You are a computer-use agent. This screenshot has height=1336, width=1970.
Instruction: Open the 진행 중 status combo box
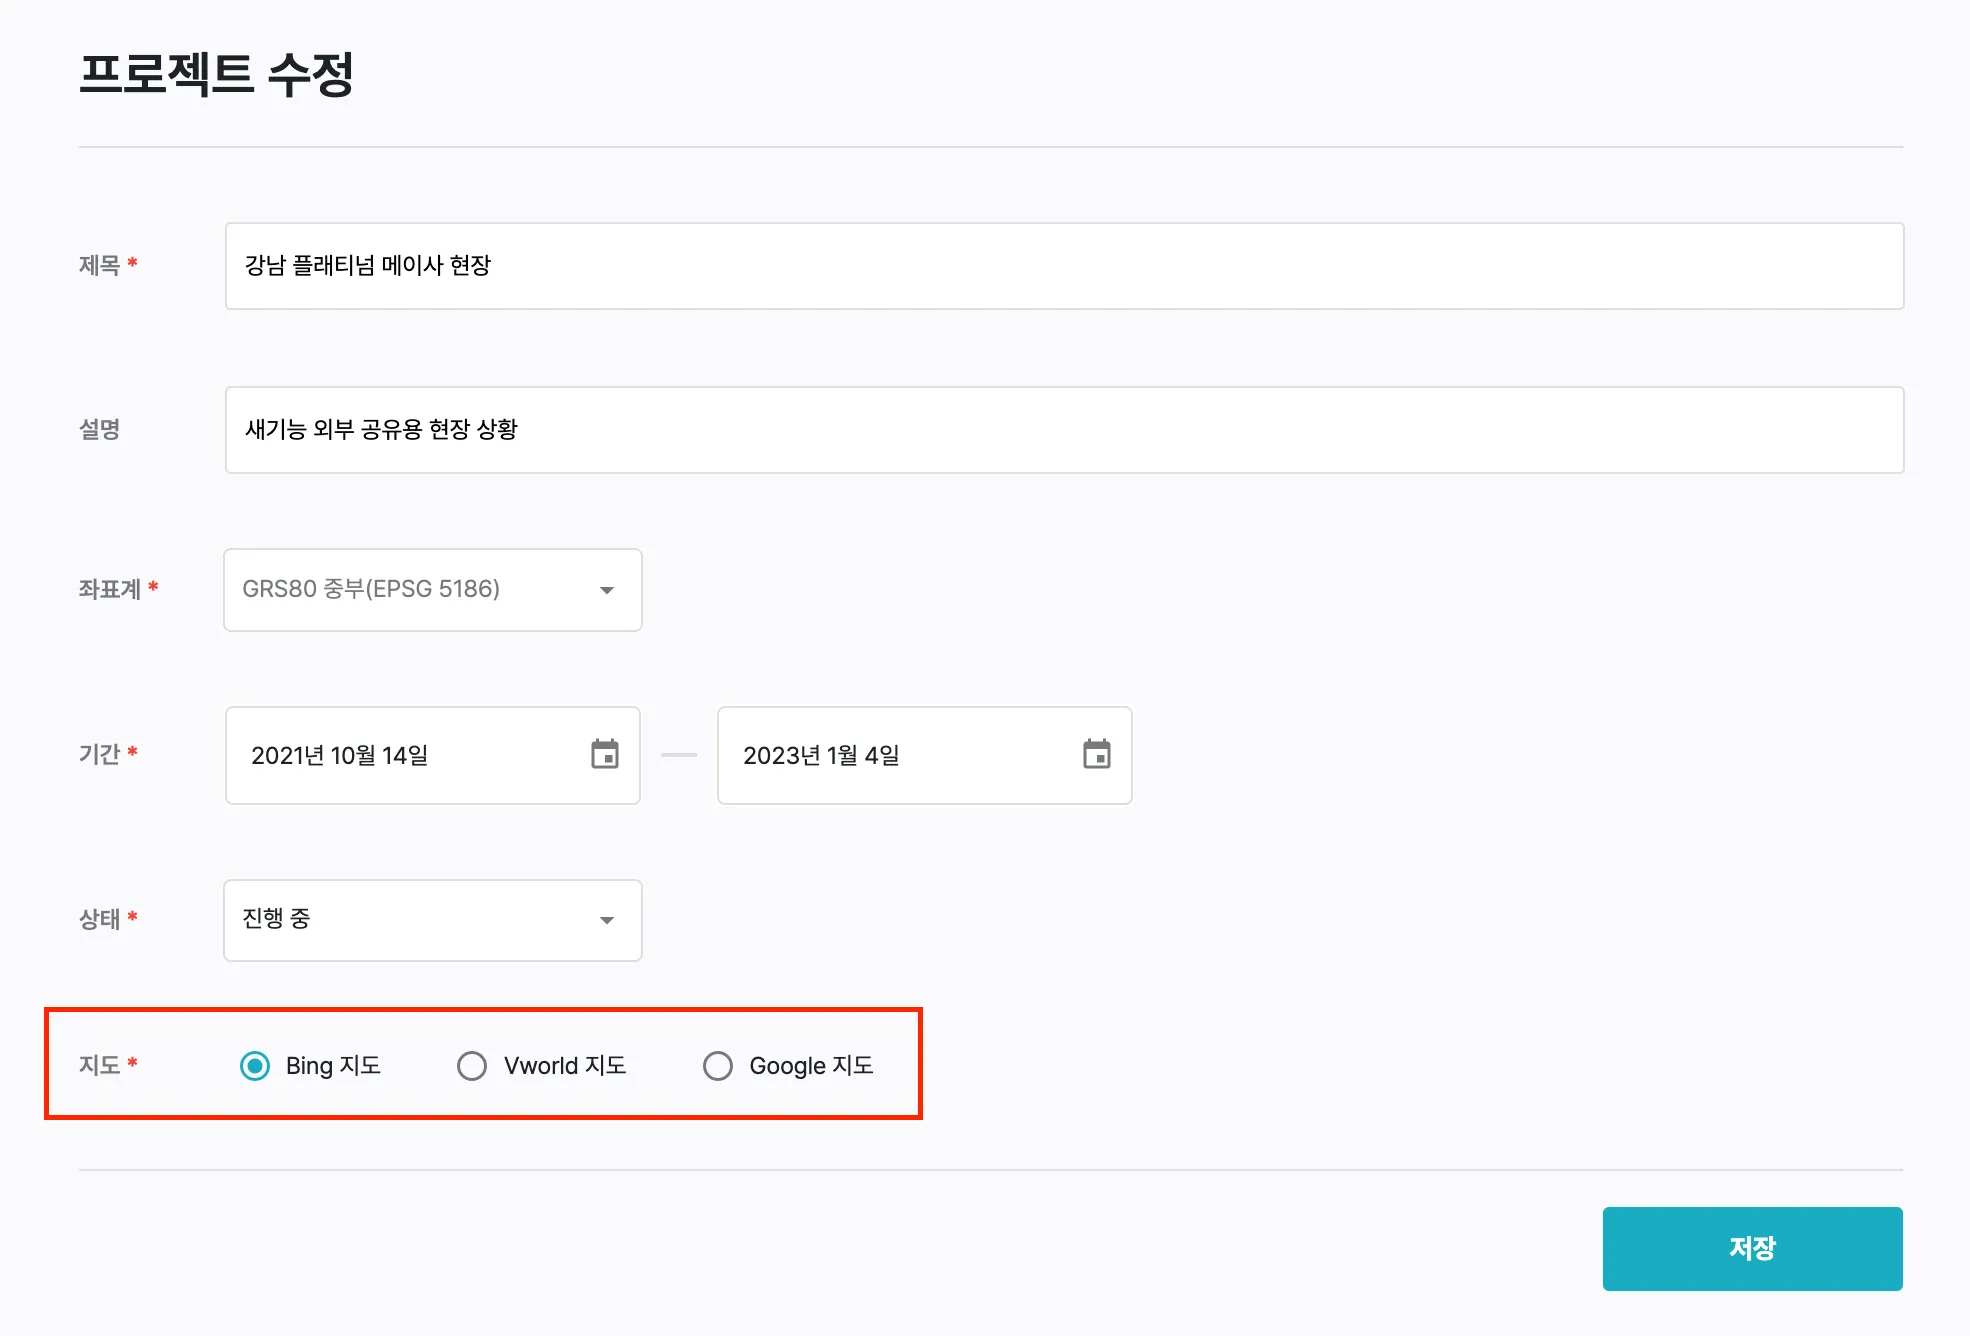point(400,920)
